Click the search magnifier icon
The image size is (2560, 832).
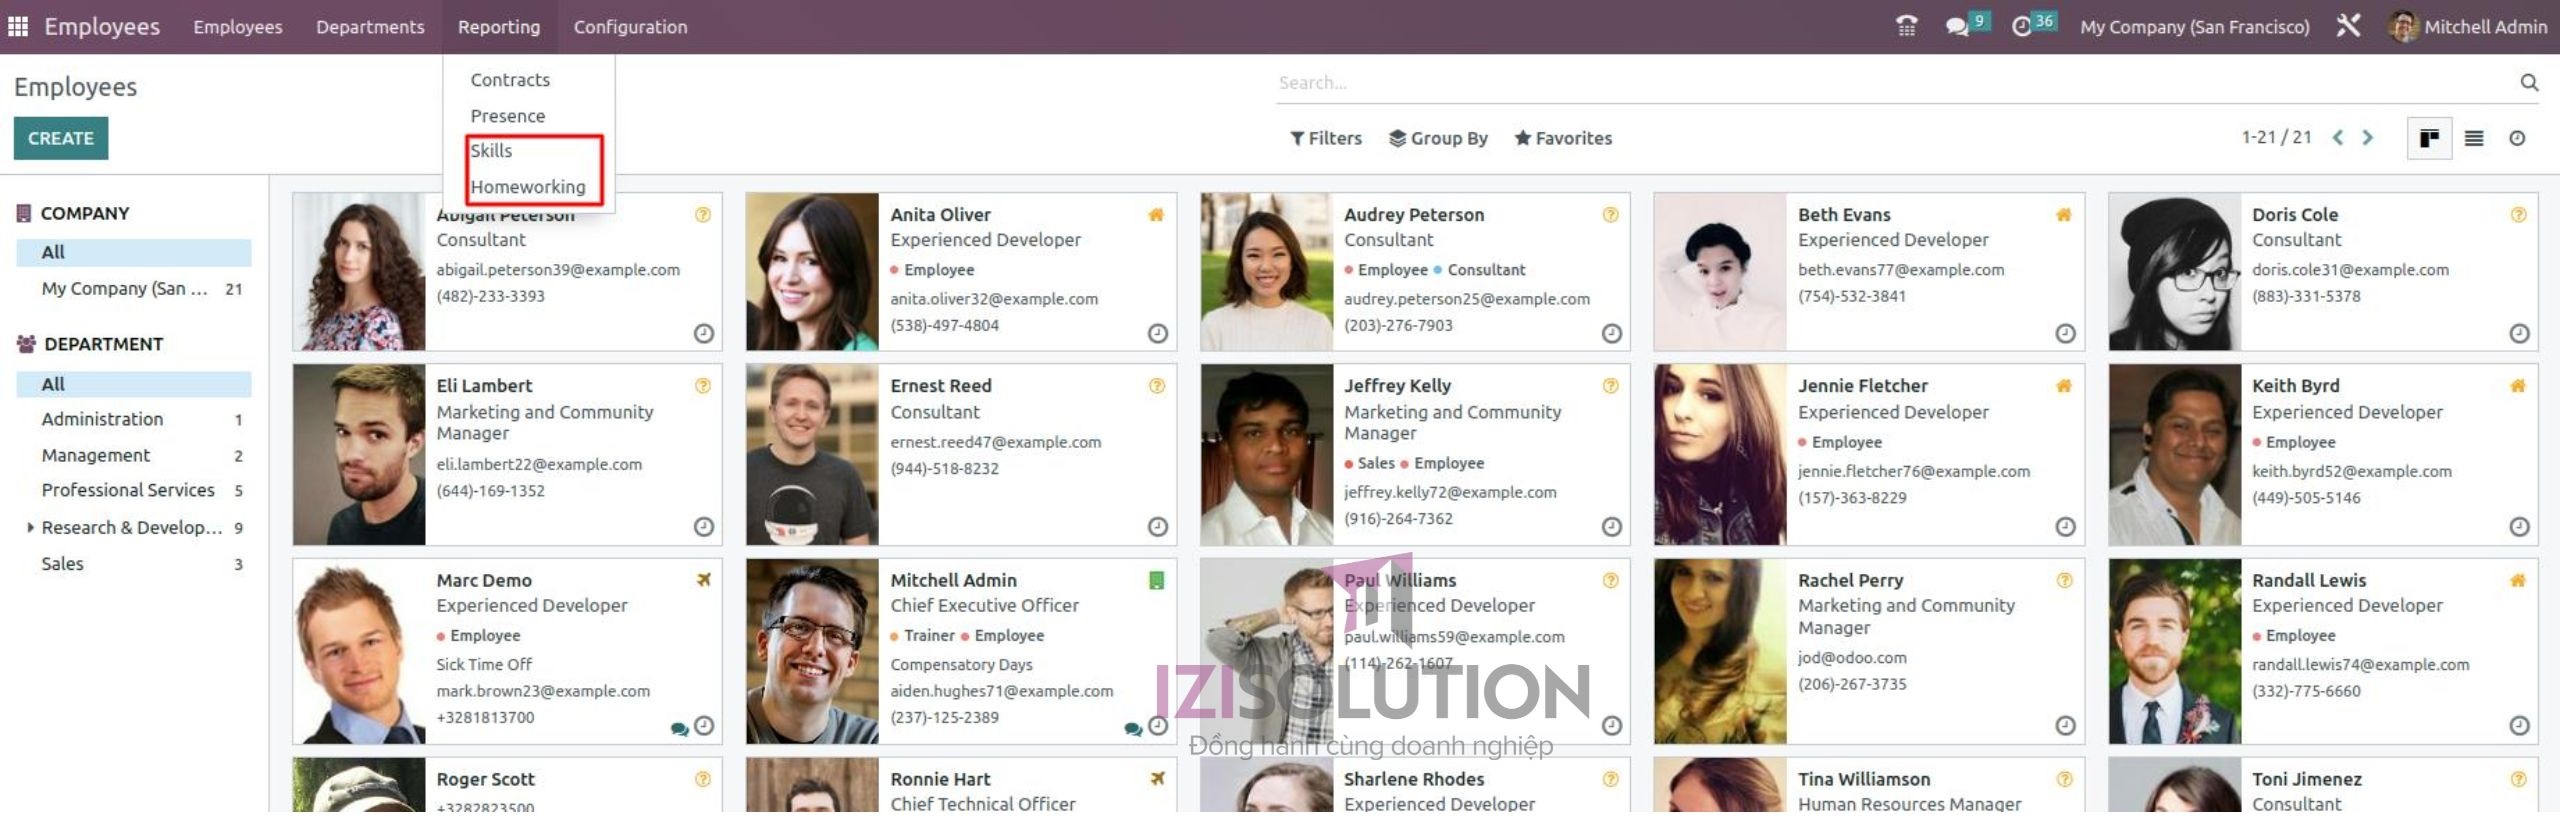[x=2529, y=82]
